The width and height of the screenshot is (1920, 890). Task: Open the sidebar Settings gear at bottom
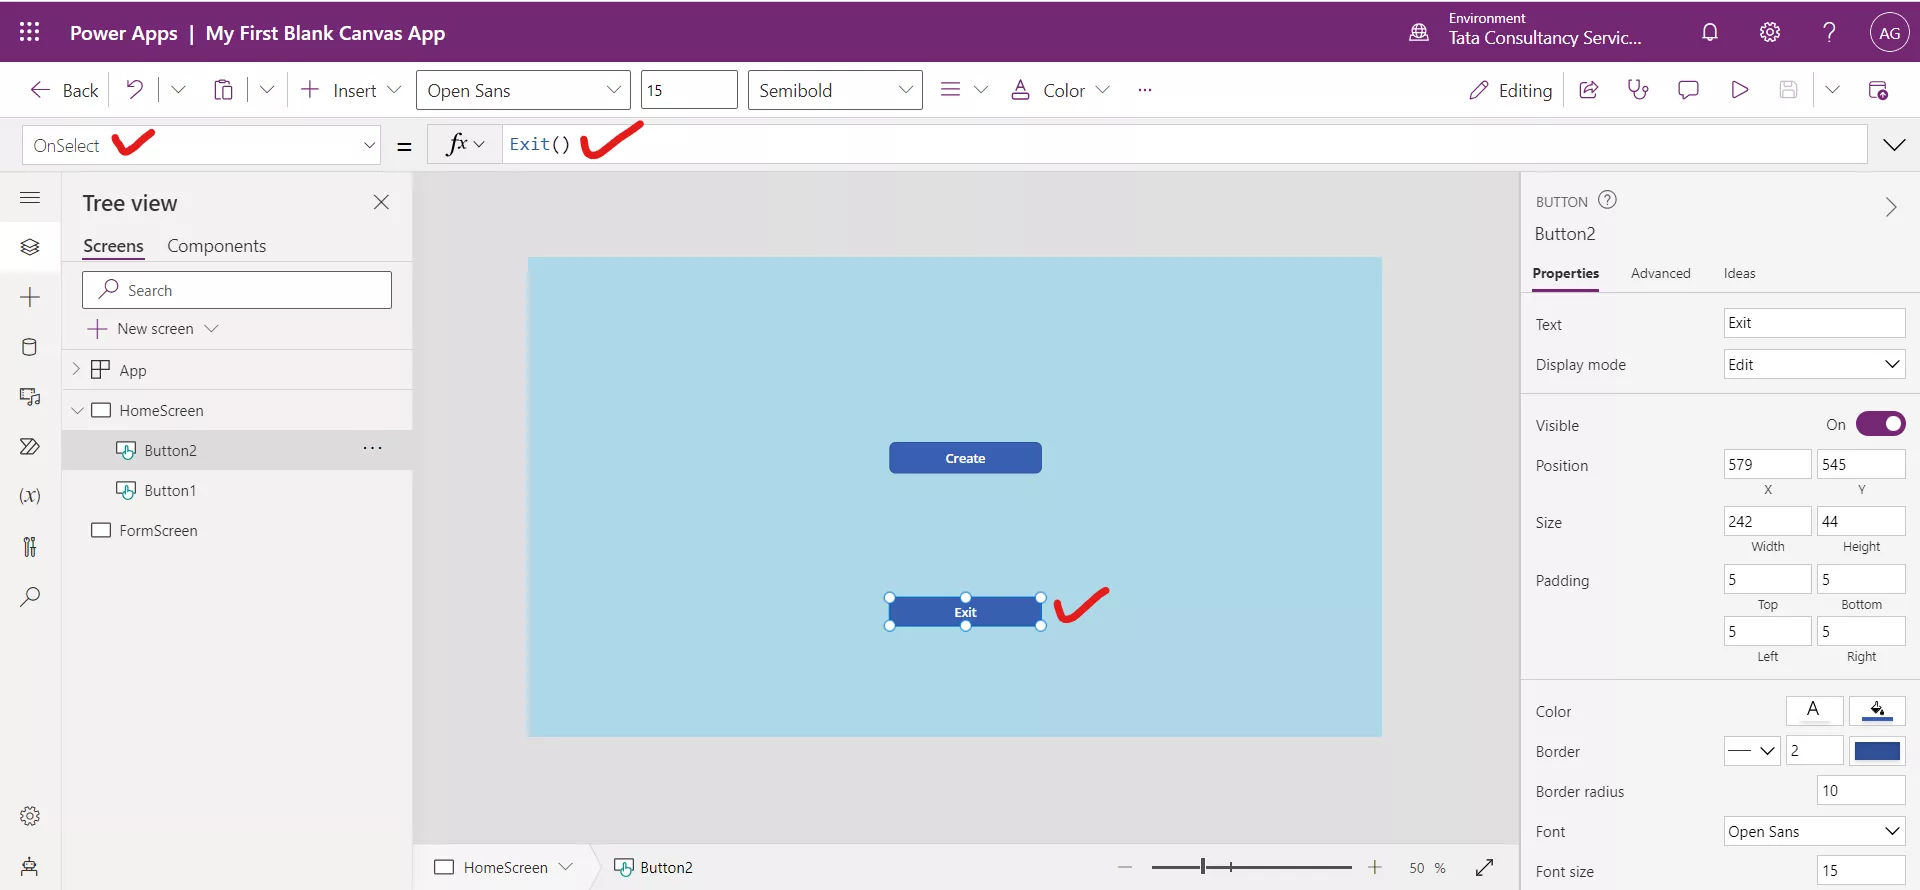(x=30, y=816)
